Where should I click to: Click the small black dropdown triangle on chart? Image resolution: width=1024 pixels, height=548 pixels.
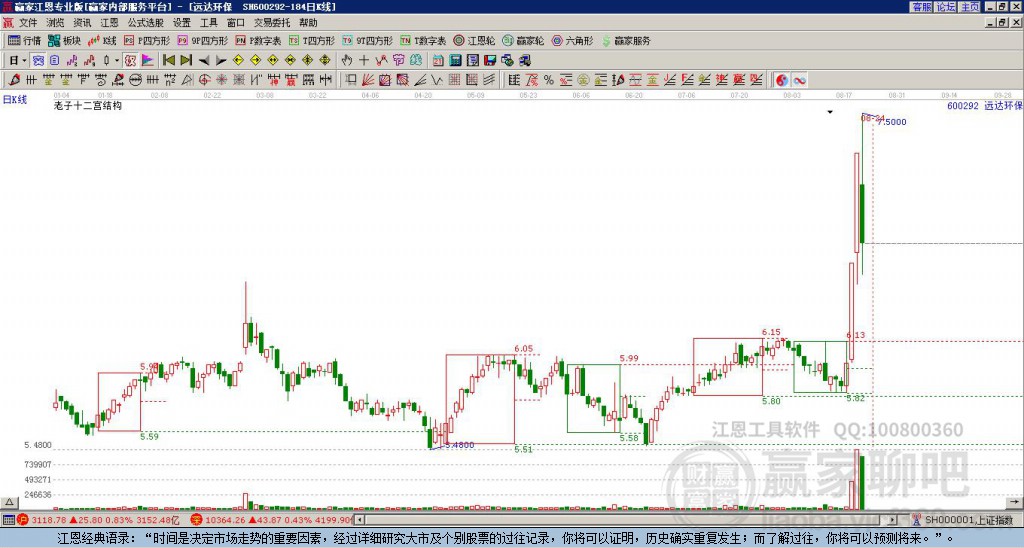[830, 112]
